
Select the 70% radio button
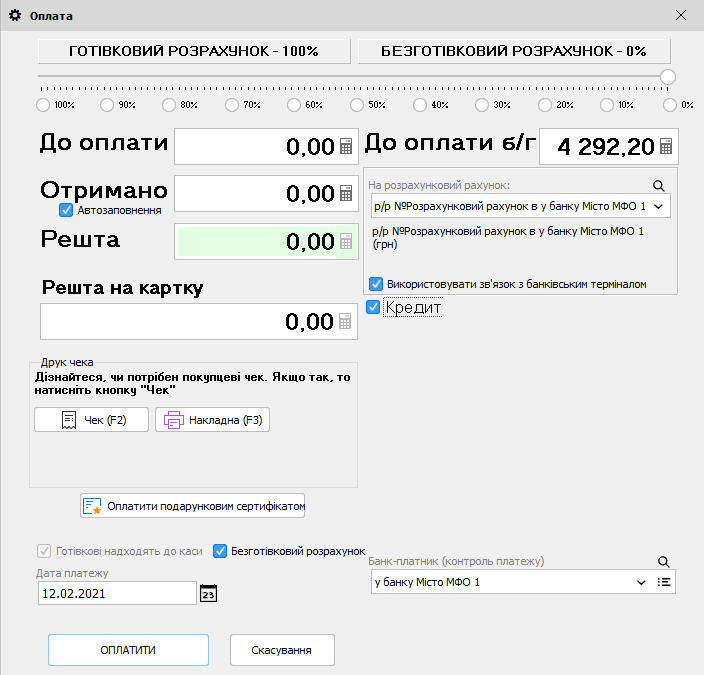[232, 105]
